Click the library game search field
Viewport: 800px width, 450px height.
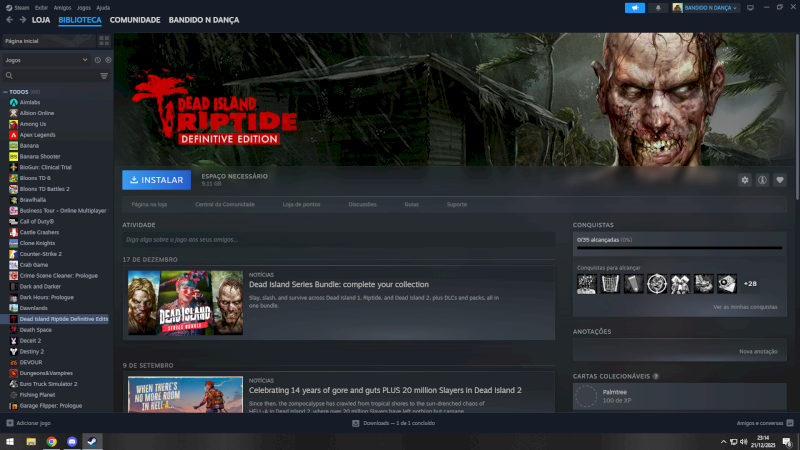click(50, 75)
